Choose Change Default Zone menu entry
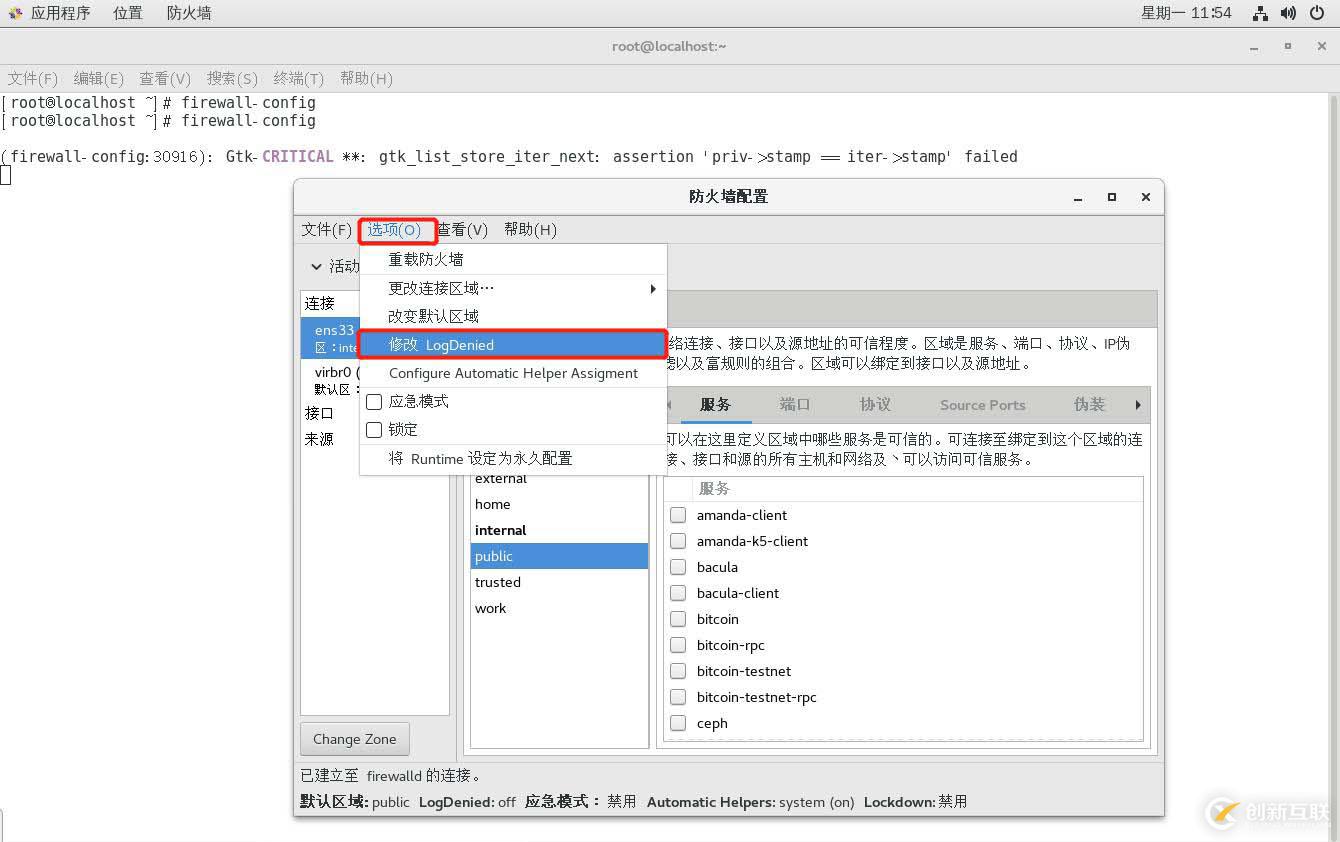The height and width of the screenshot is (842, 1340). [513, 316]
